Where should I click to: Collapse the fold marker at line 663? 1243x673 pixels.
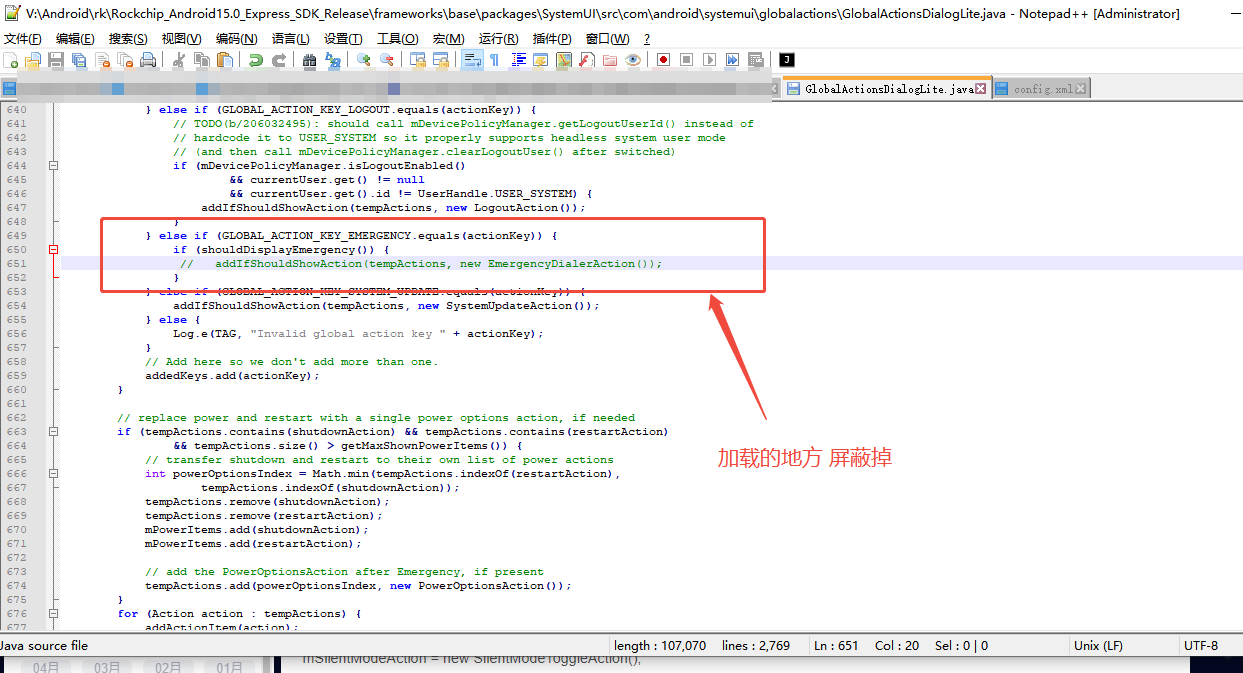(x=54, y=432)
